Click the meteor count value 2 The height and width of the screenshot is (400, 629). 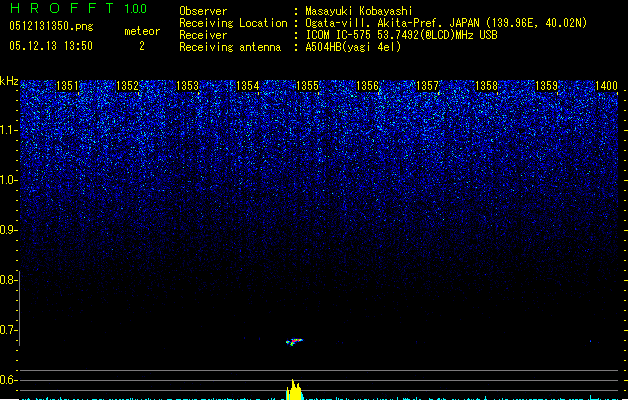[142, 46]
